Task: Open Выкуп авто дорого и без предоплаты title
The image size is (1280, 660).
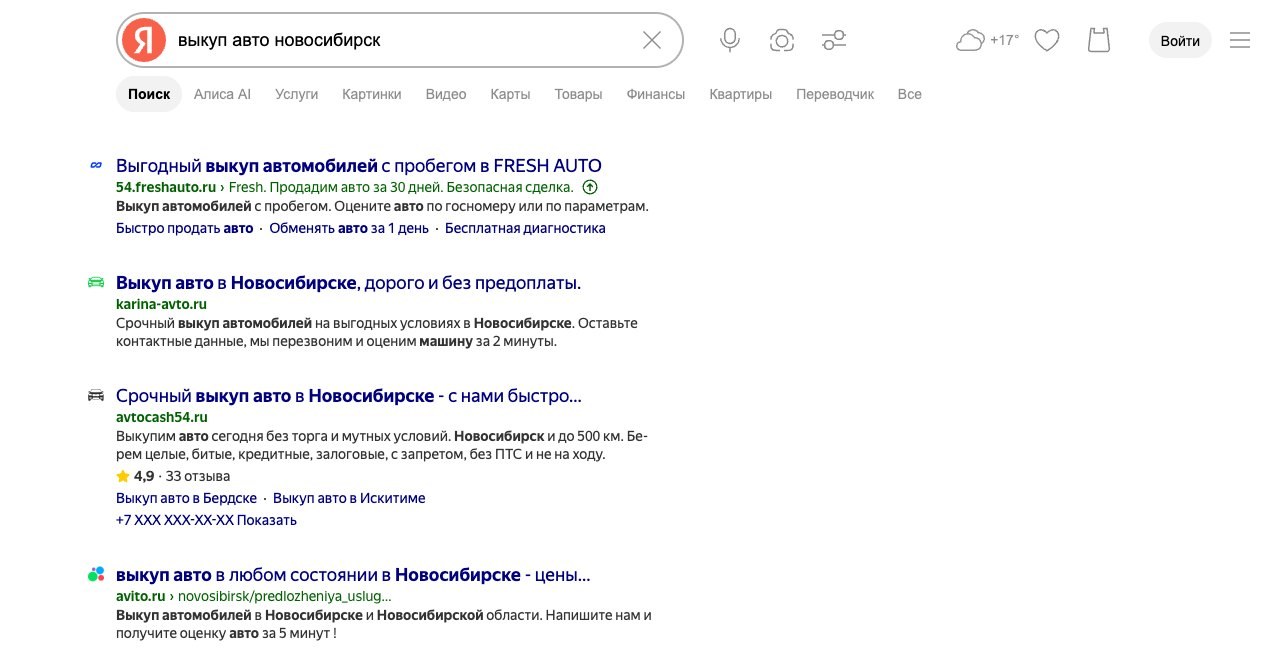Action: [x=349, y=283]
